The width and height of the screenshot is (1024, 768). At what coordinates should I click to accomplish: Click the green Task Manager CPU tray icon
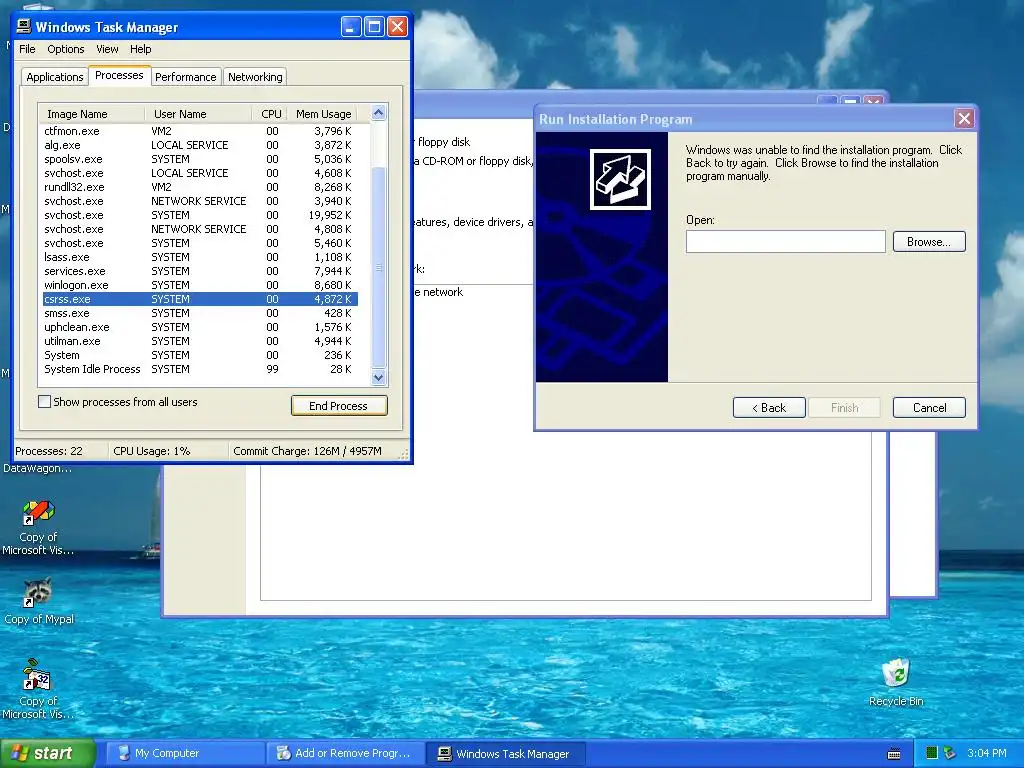(x=932, y=754)
